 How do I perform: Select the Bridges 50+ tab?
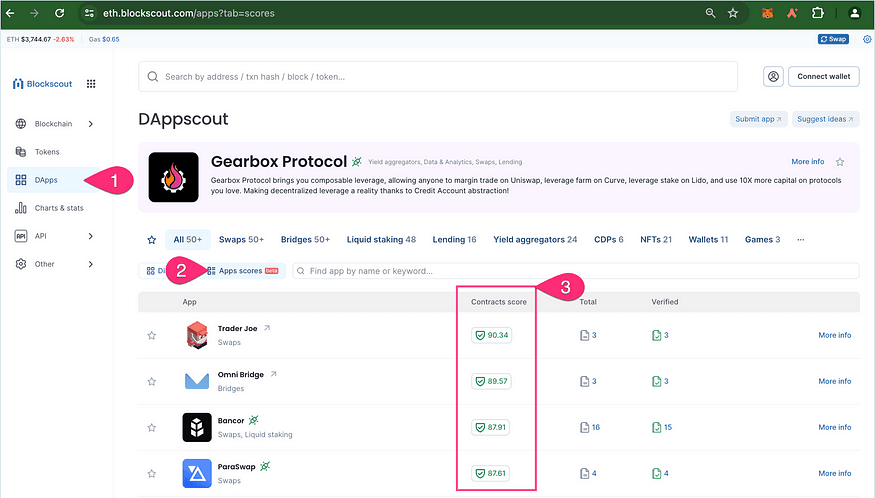[x=305, y=240]
